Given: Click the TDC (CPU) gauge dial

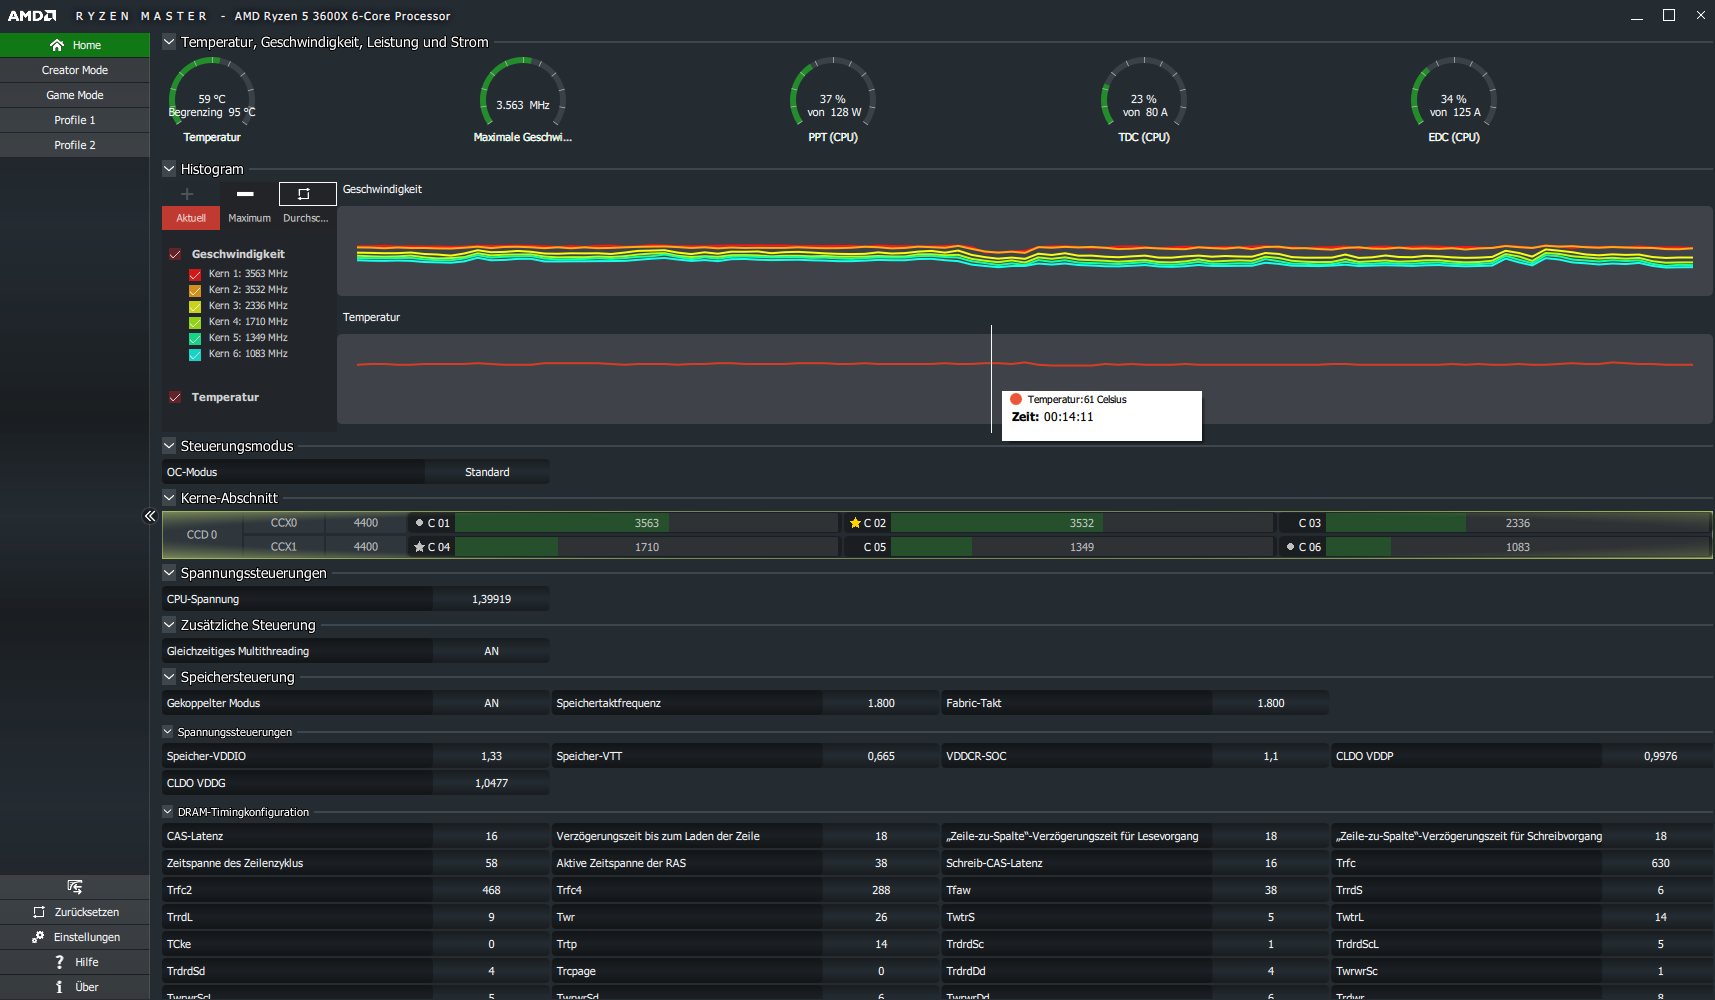Looking at the screenshot, I should (1144, 92).
